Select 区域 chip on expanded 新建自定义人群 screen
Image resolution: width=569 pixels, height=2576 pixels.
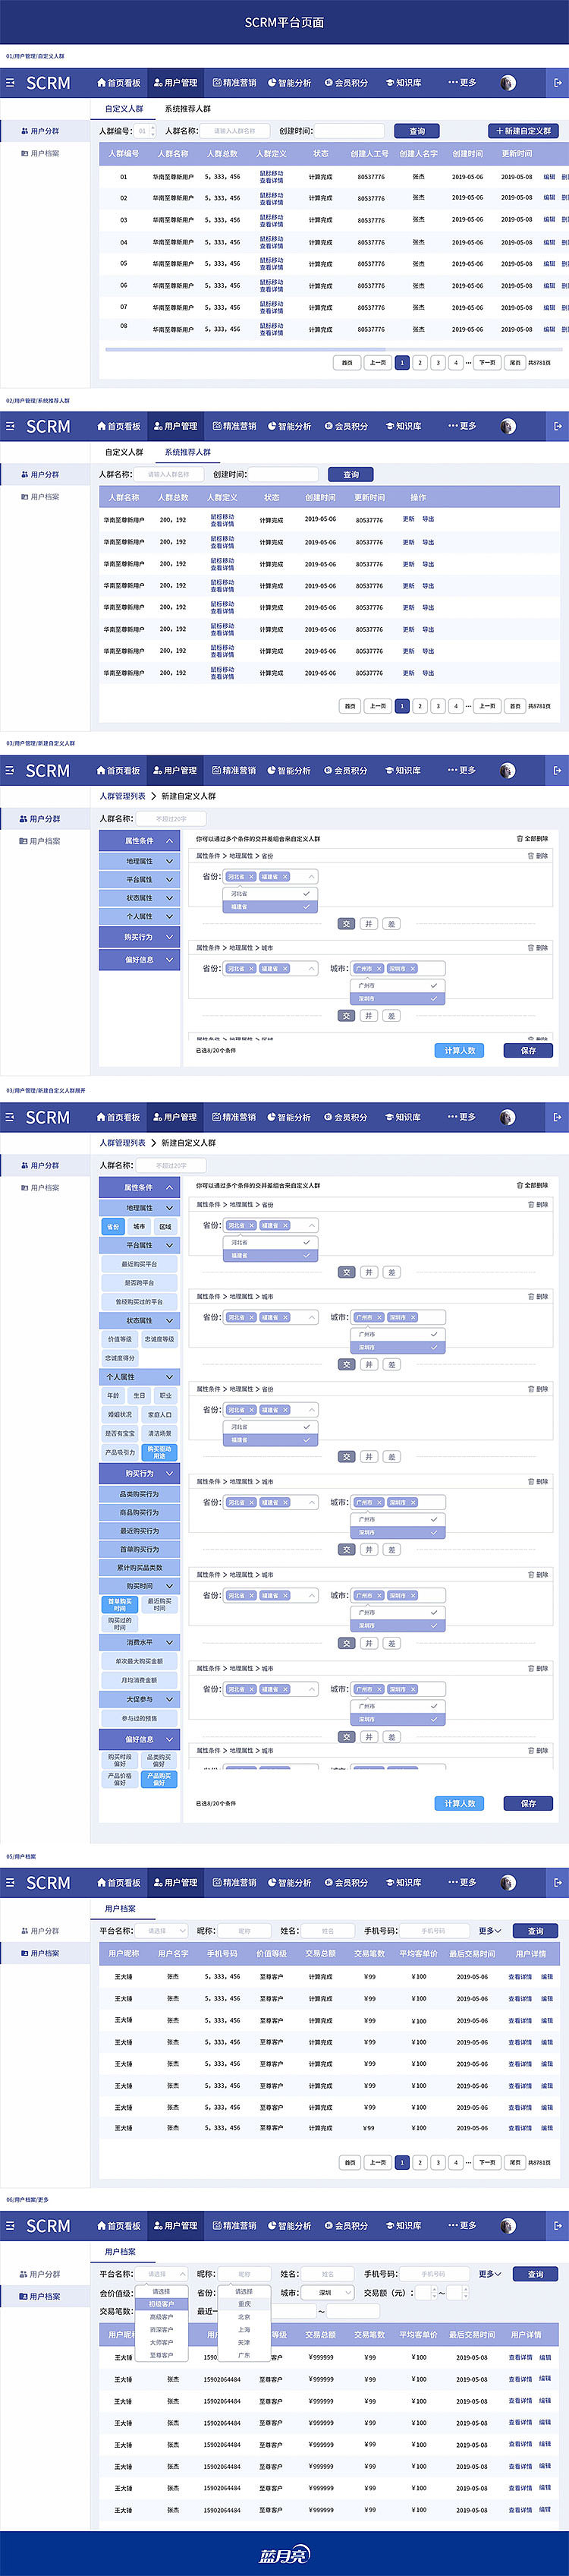click(x=165, y=1226)
